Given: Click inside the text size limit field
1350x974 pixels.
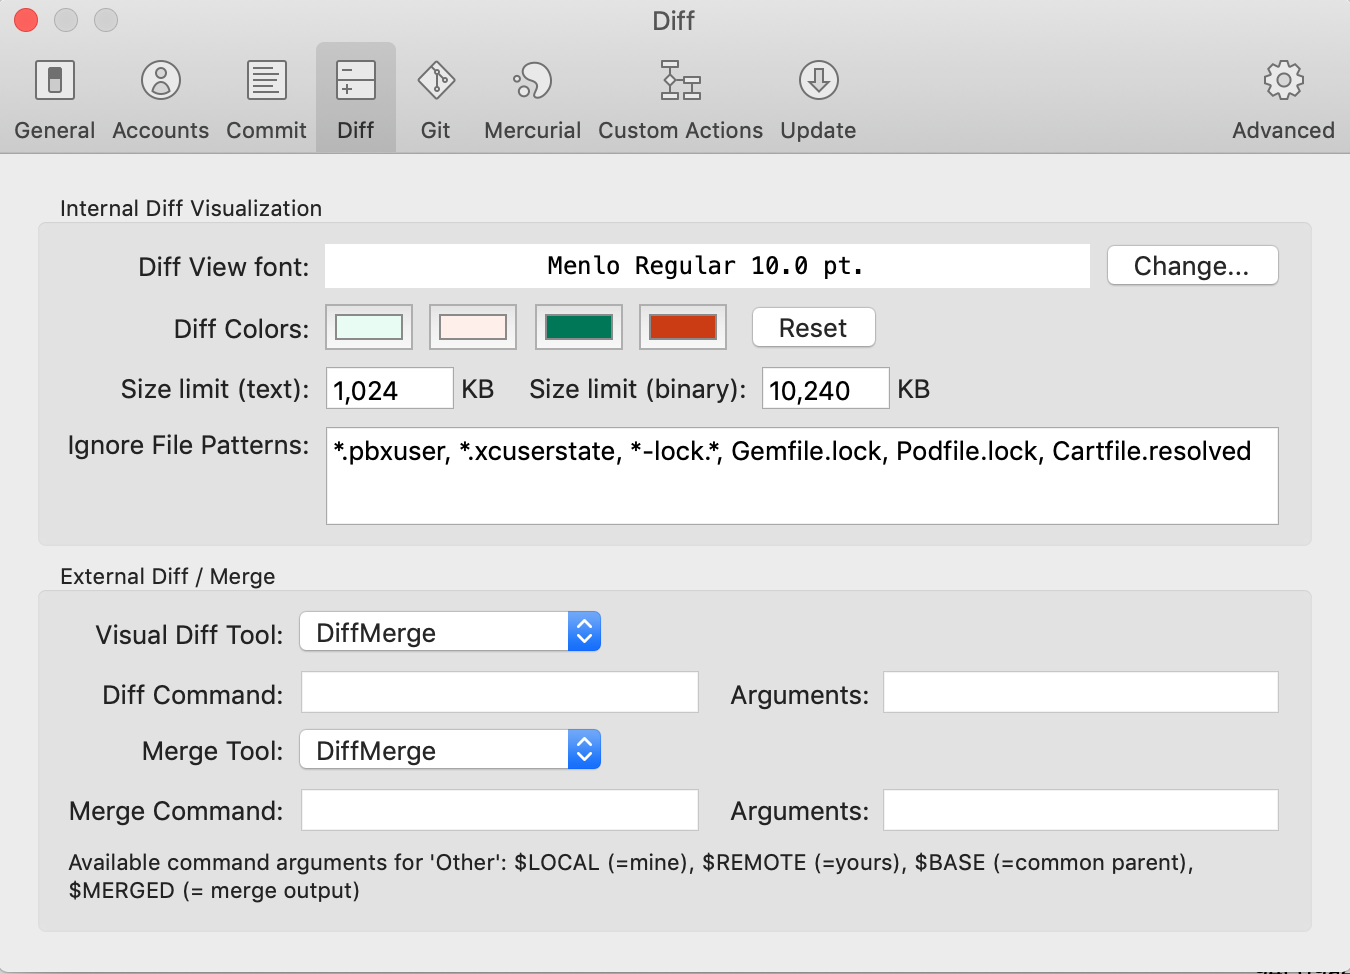Looking at the screenshot, I should [388, 389].
